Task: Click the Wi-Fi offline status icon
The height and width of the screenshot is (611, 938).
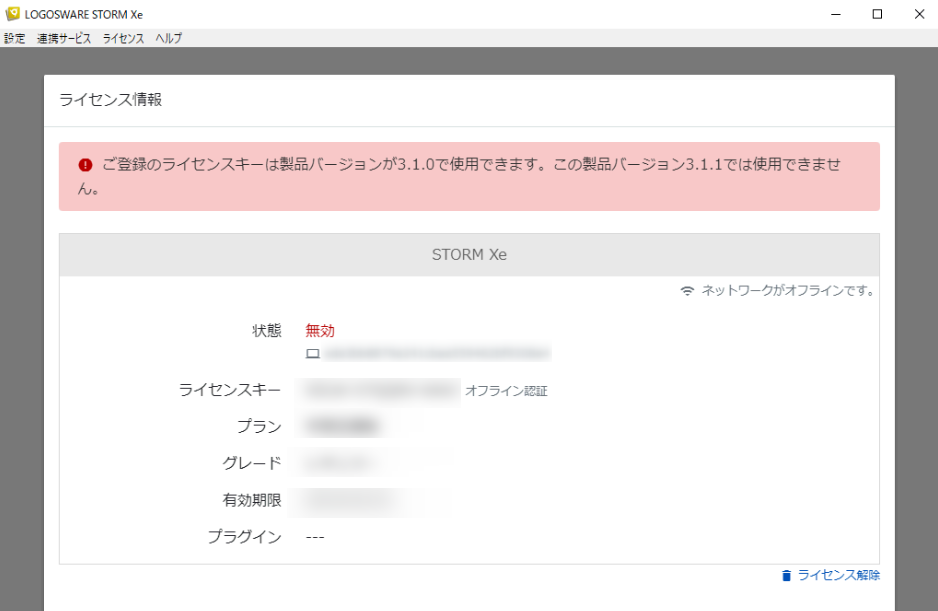Action: tap(687, 291)
